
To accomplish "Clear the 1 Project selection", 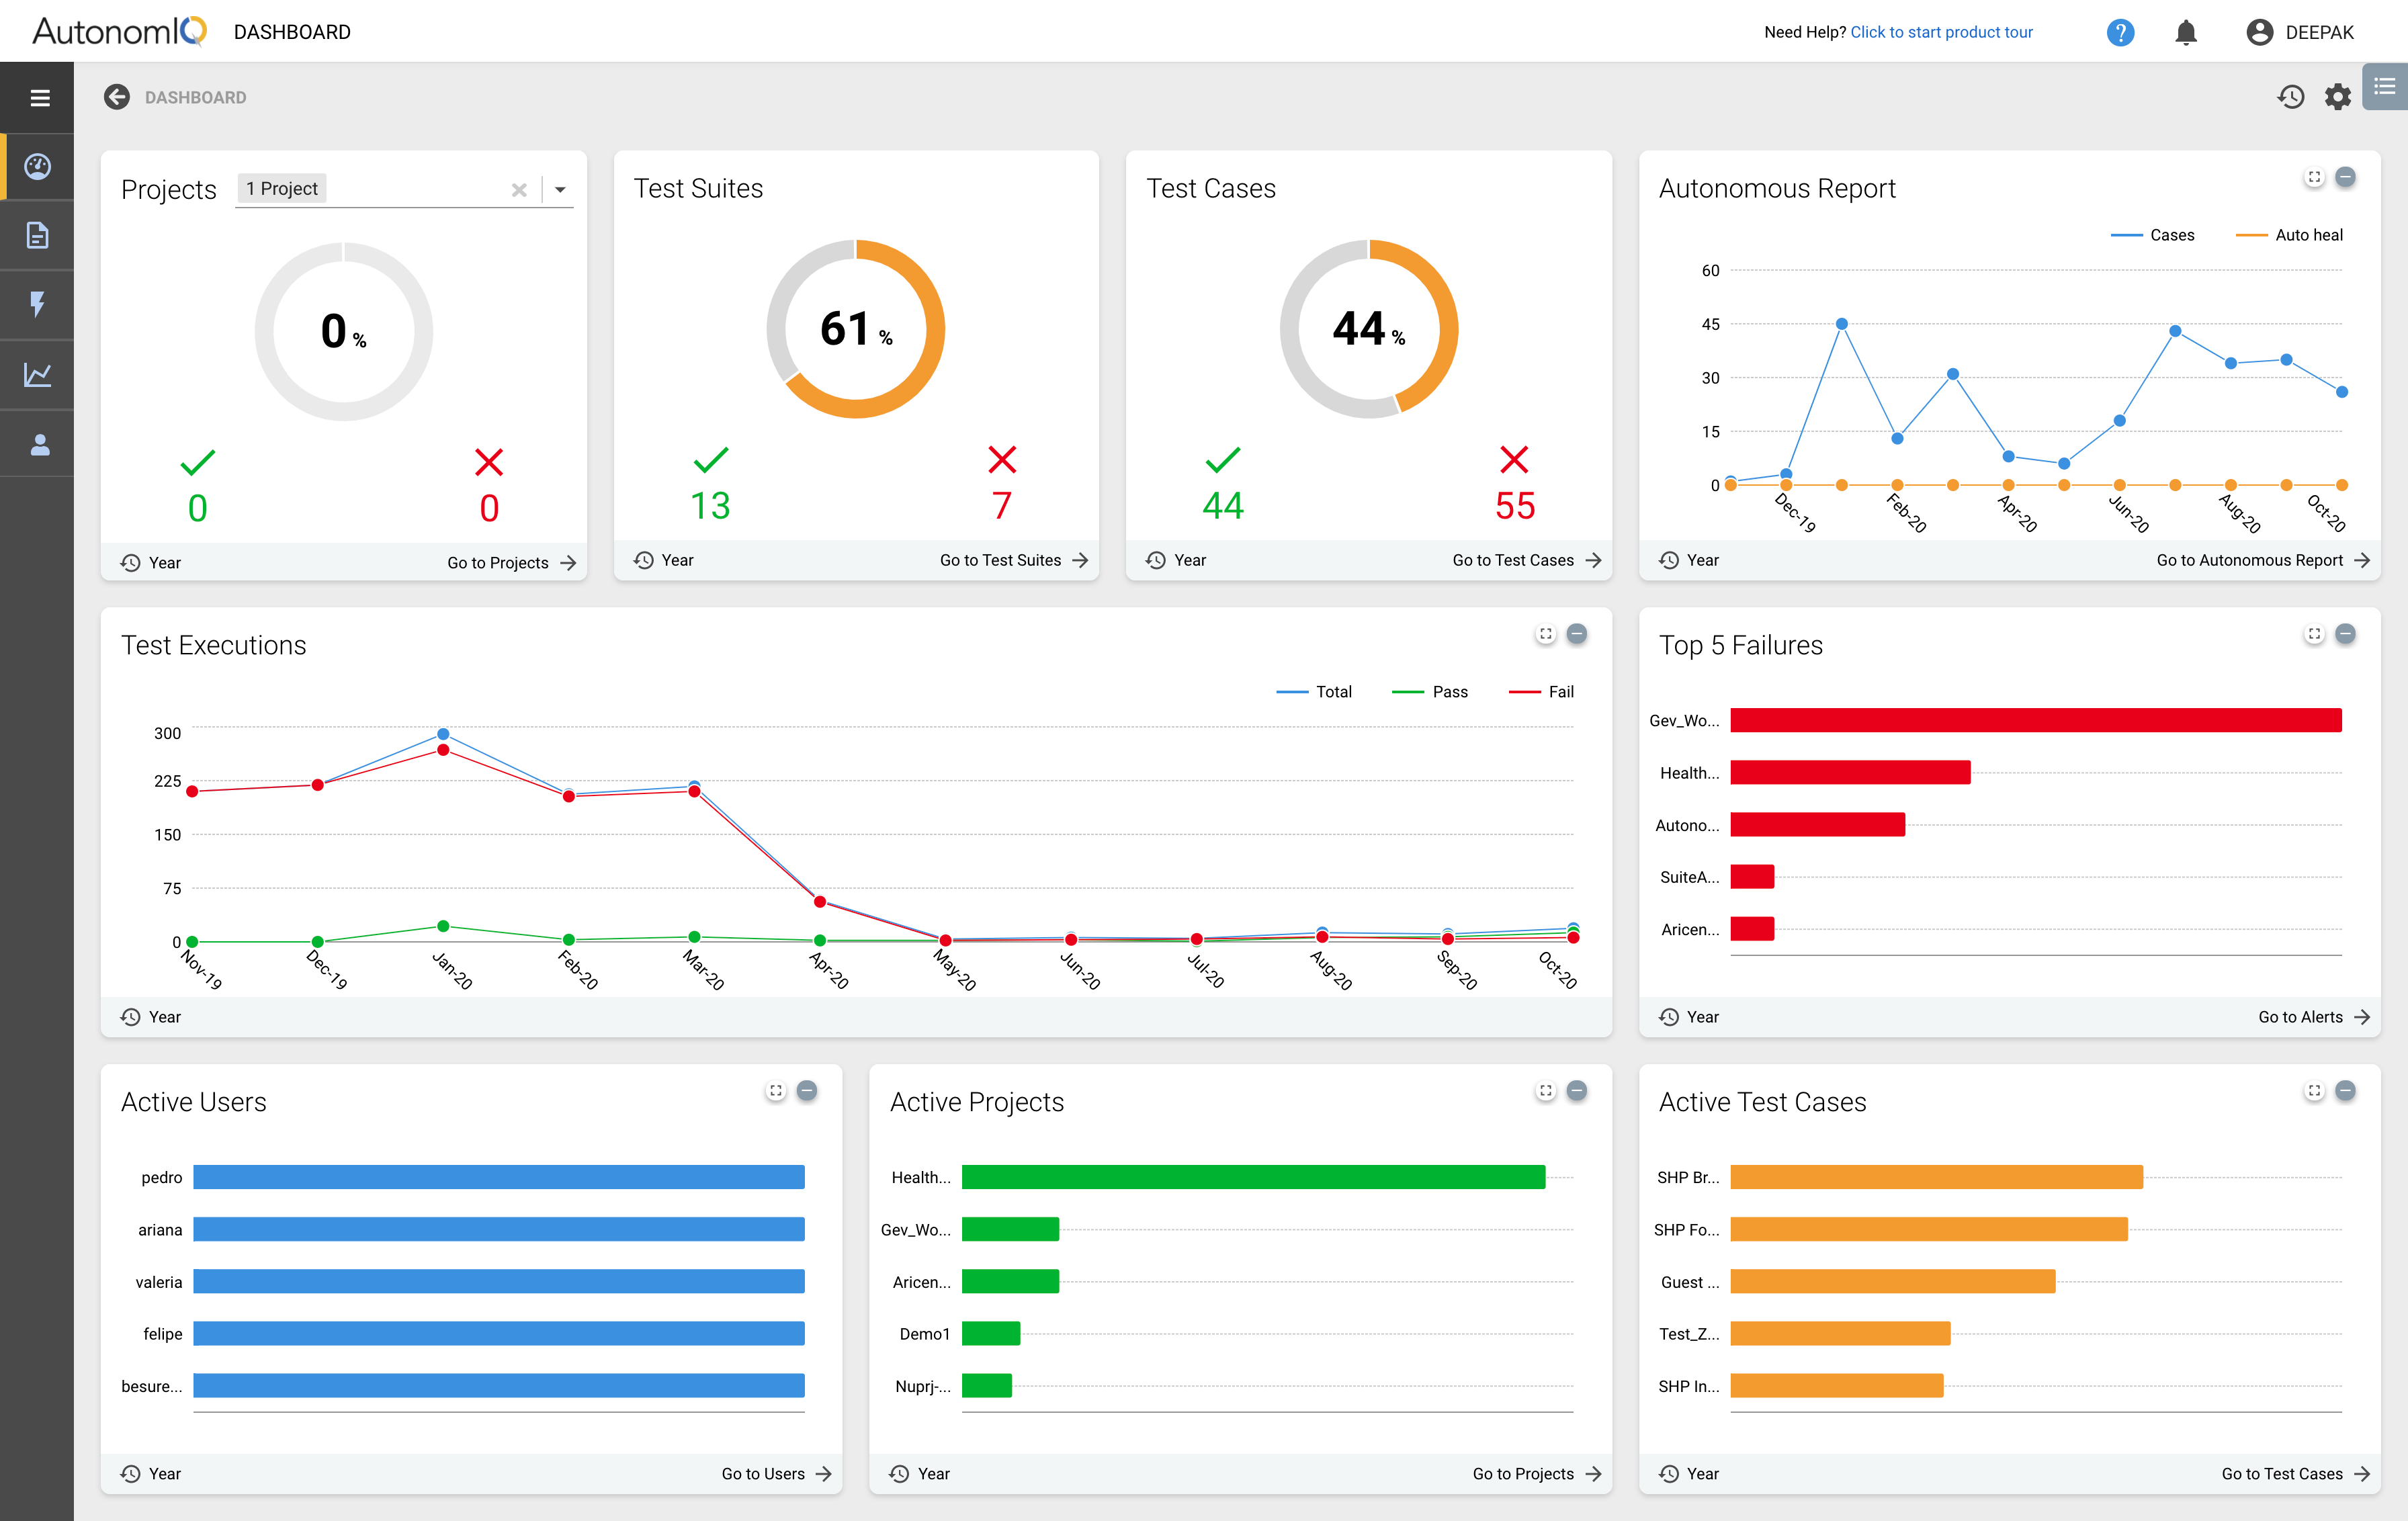I will point(519,189).
